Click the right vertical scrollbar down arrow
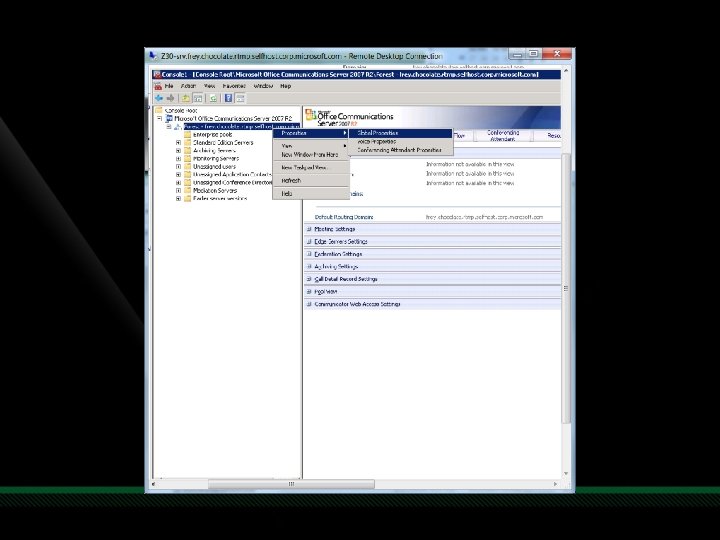This screenshot has width=720, height=540. (x=566, y=473)
